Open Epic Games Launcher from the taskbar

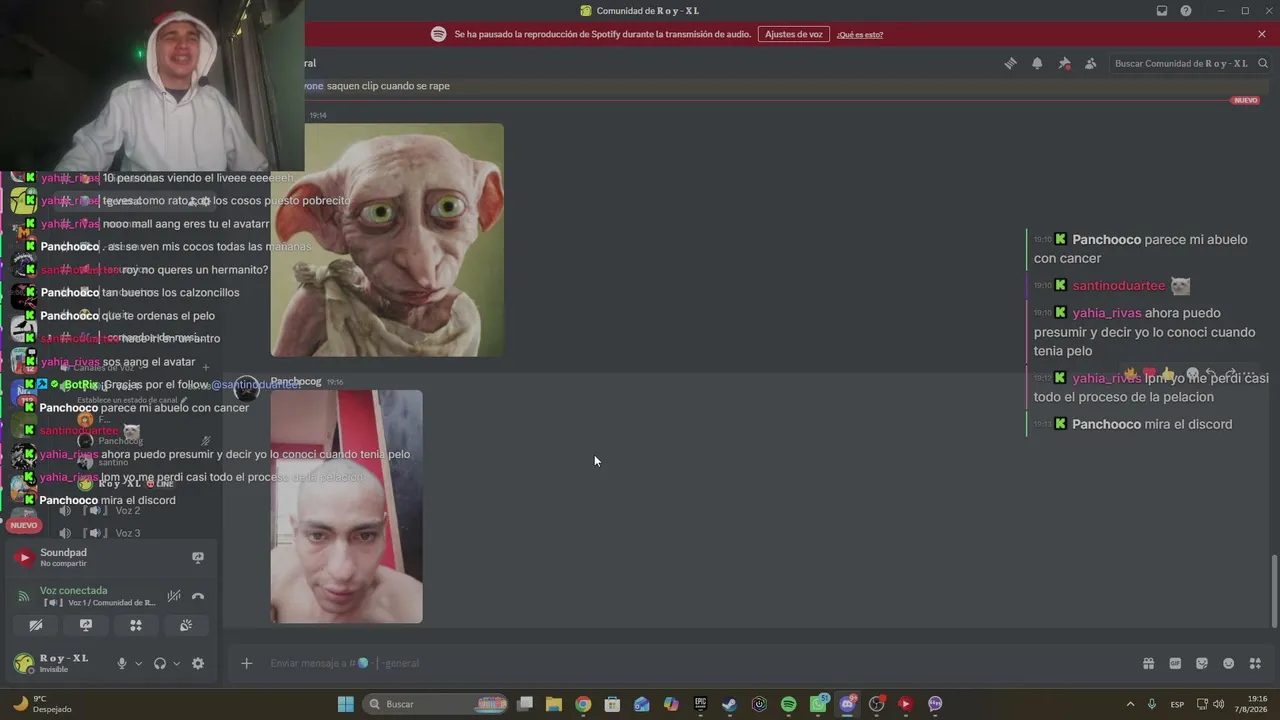point(701,704)
